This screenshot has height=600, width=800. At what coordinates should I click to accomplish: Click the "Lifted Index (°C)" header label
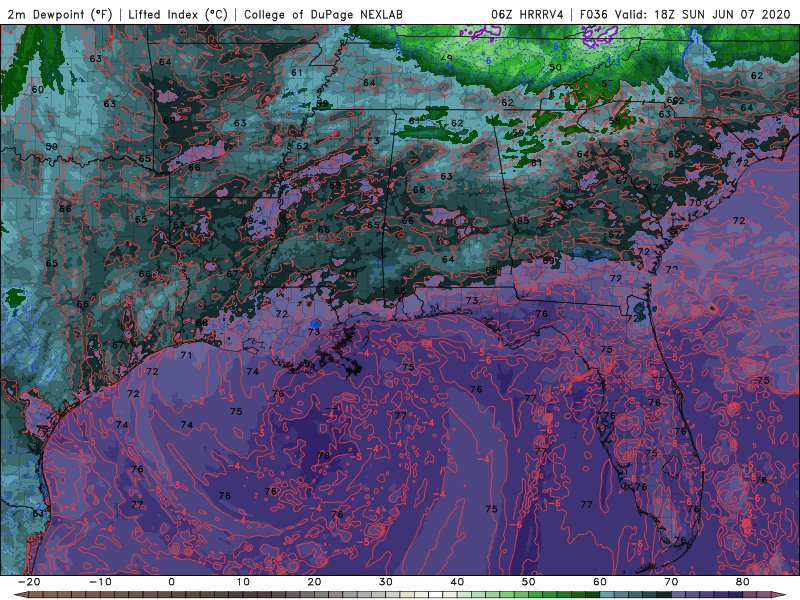click(x=178, y=14)
